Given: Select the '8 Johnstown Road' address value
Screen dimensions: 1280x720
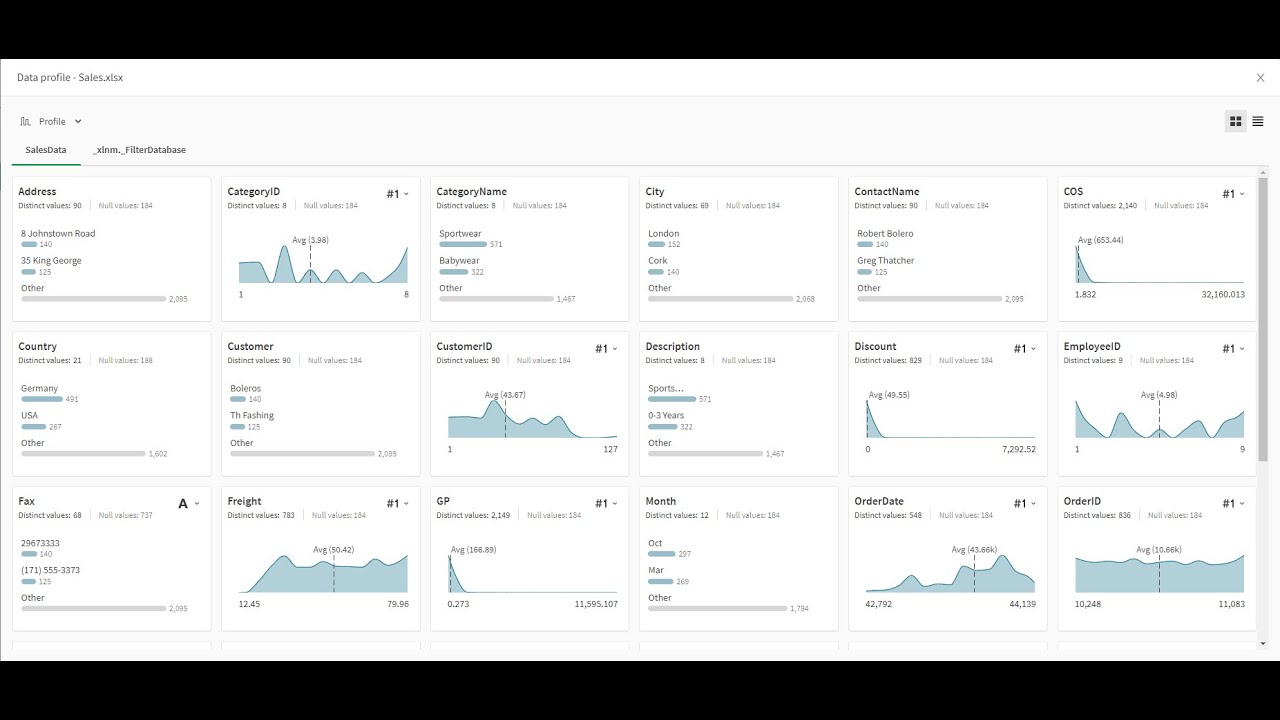Looking at the screenshot, I should tap(58, 234).
